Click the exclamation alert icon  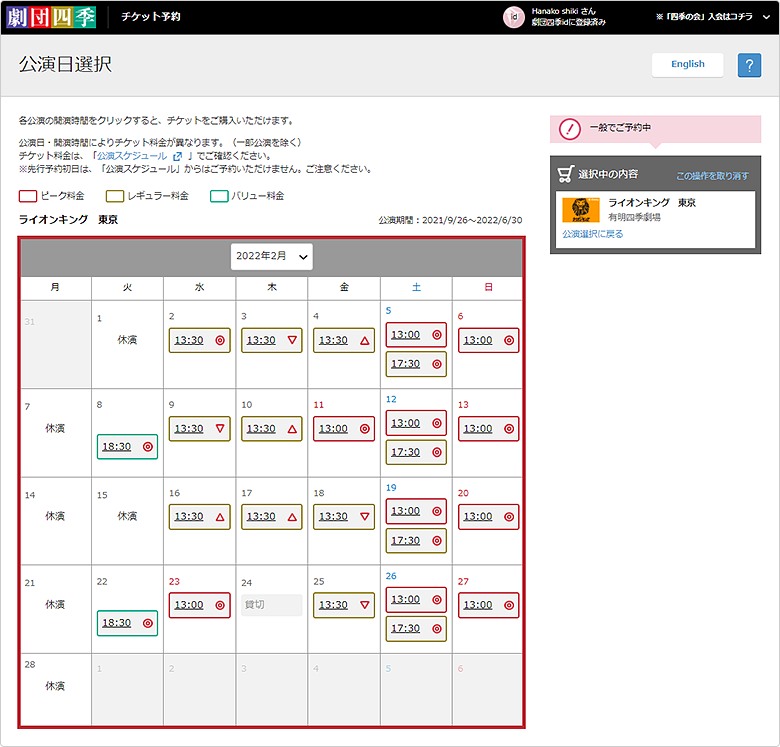(570, 129)
